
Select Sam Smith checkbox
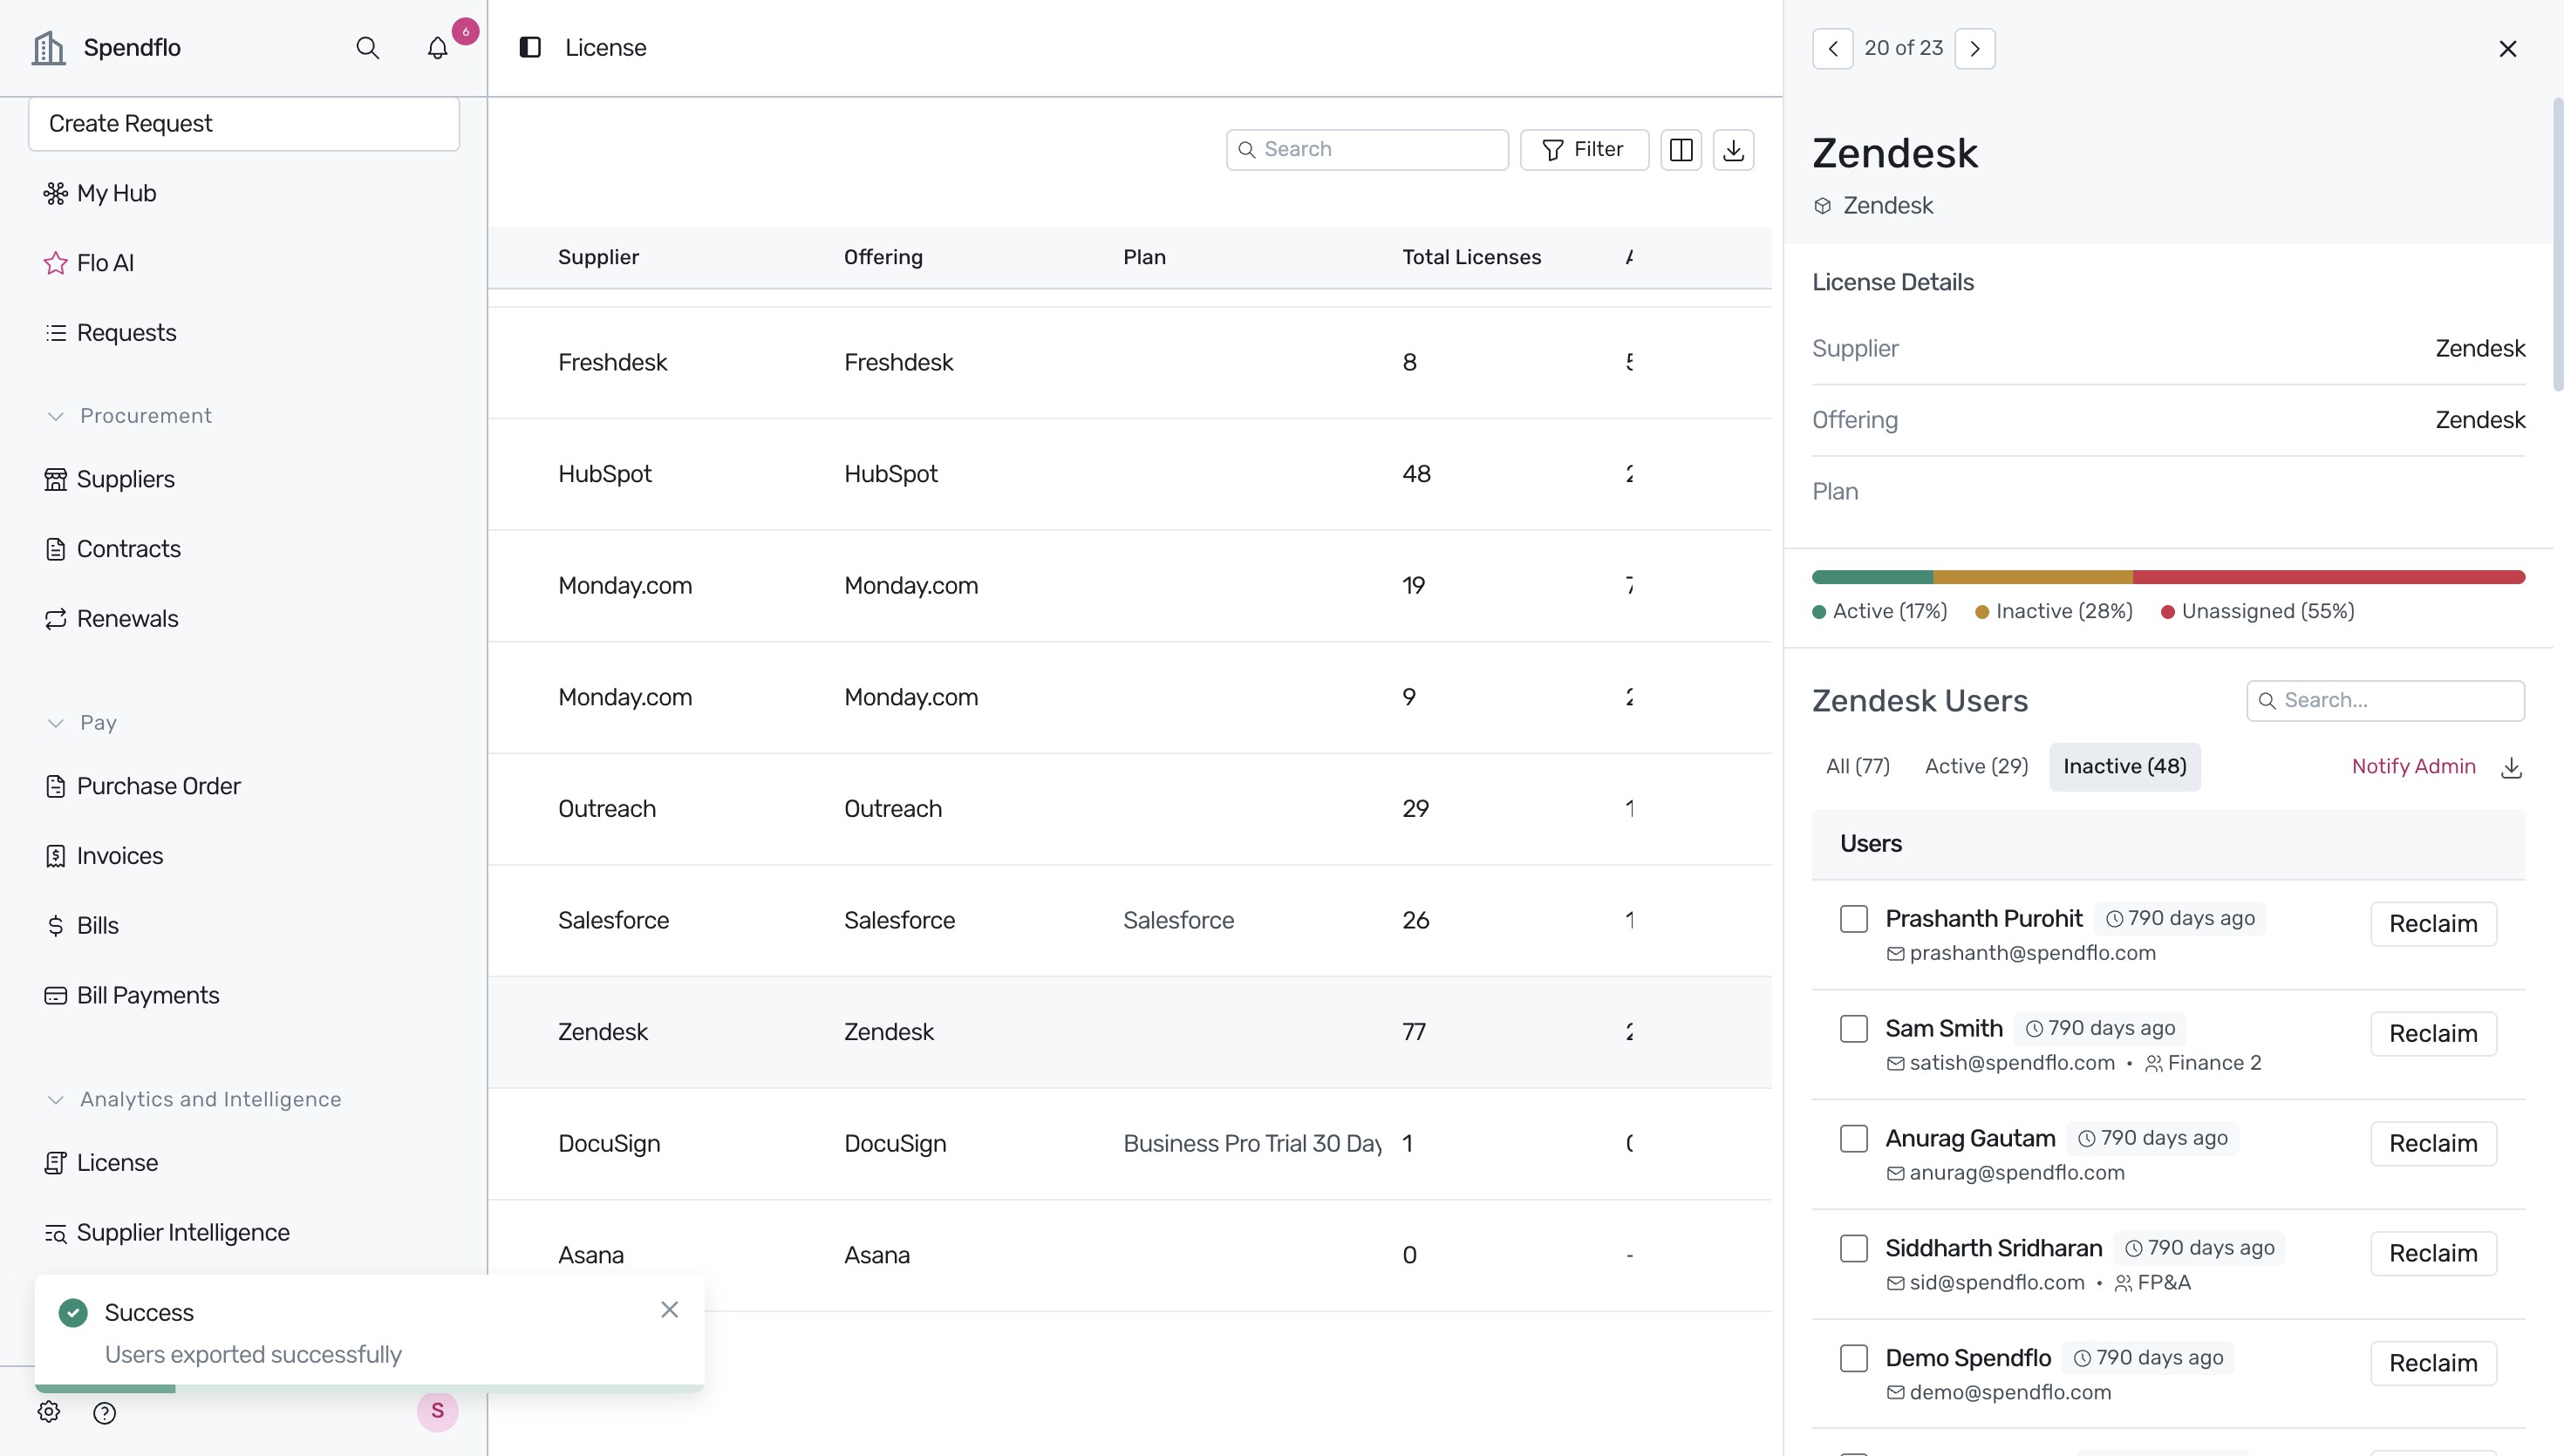click(1853, 1028)
